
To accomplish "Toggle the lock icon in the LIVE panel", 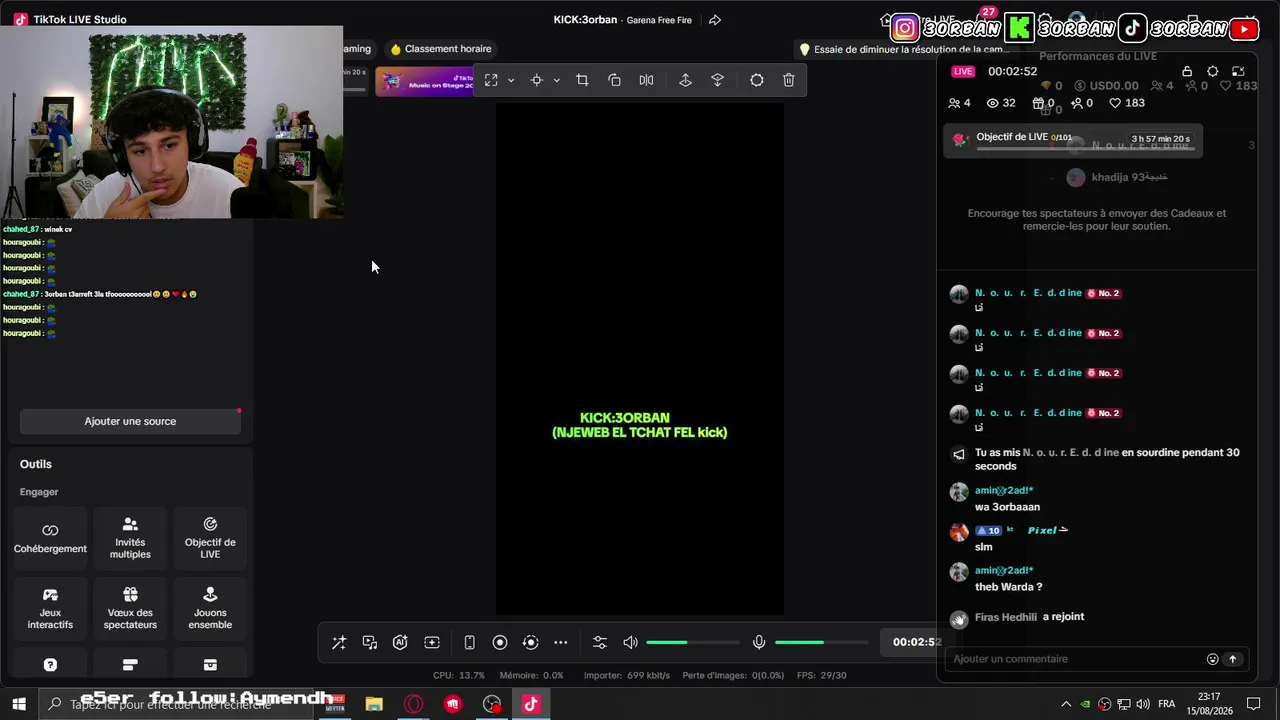I will click(1187, 71).
